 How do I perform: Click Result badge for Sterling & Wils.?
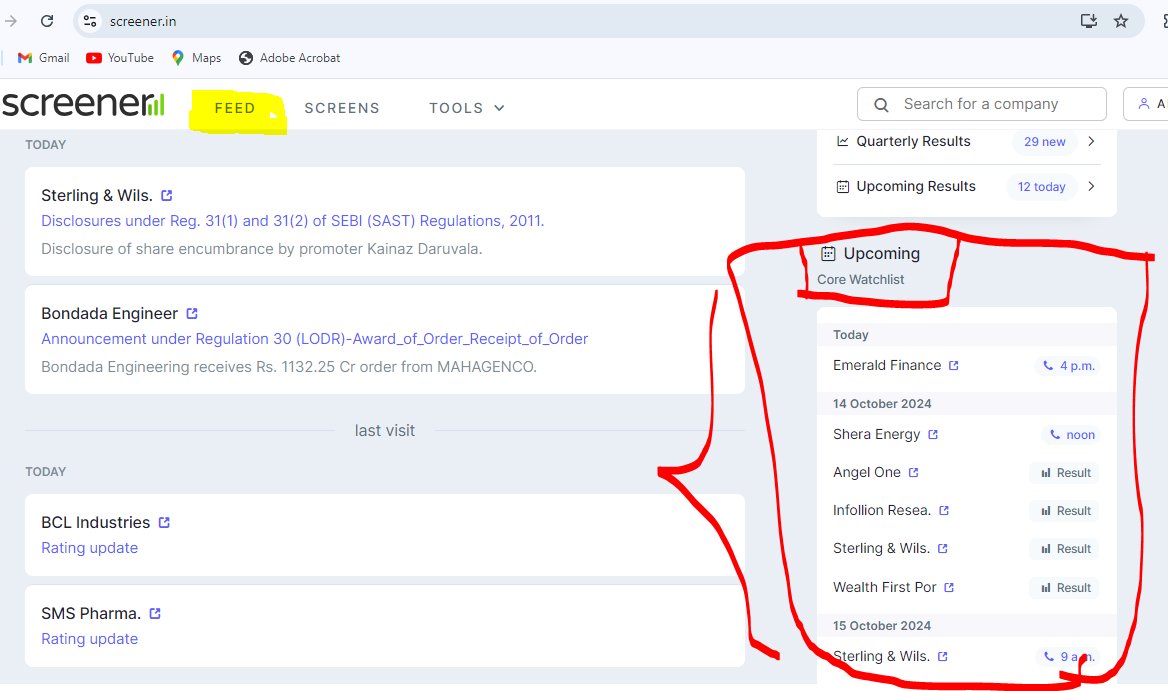1066,549
